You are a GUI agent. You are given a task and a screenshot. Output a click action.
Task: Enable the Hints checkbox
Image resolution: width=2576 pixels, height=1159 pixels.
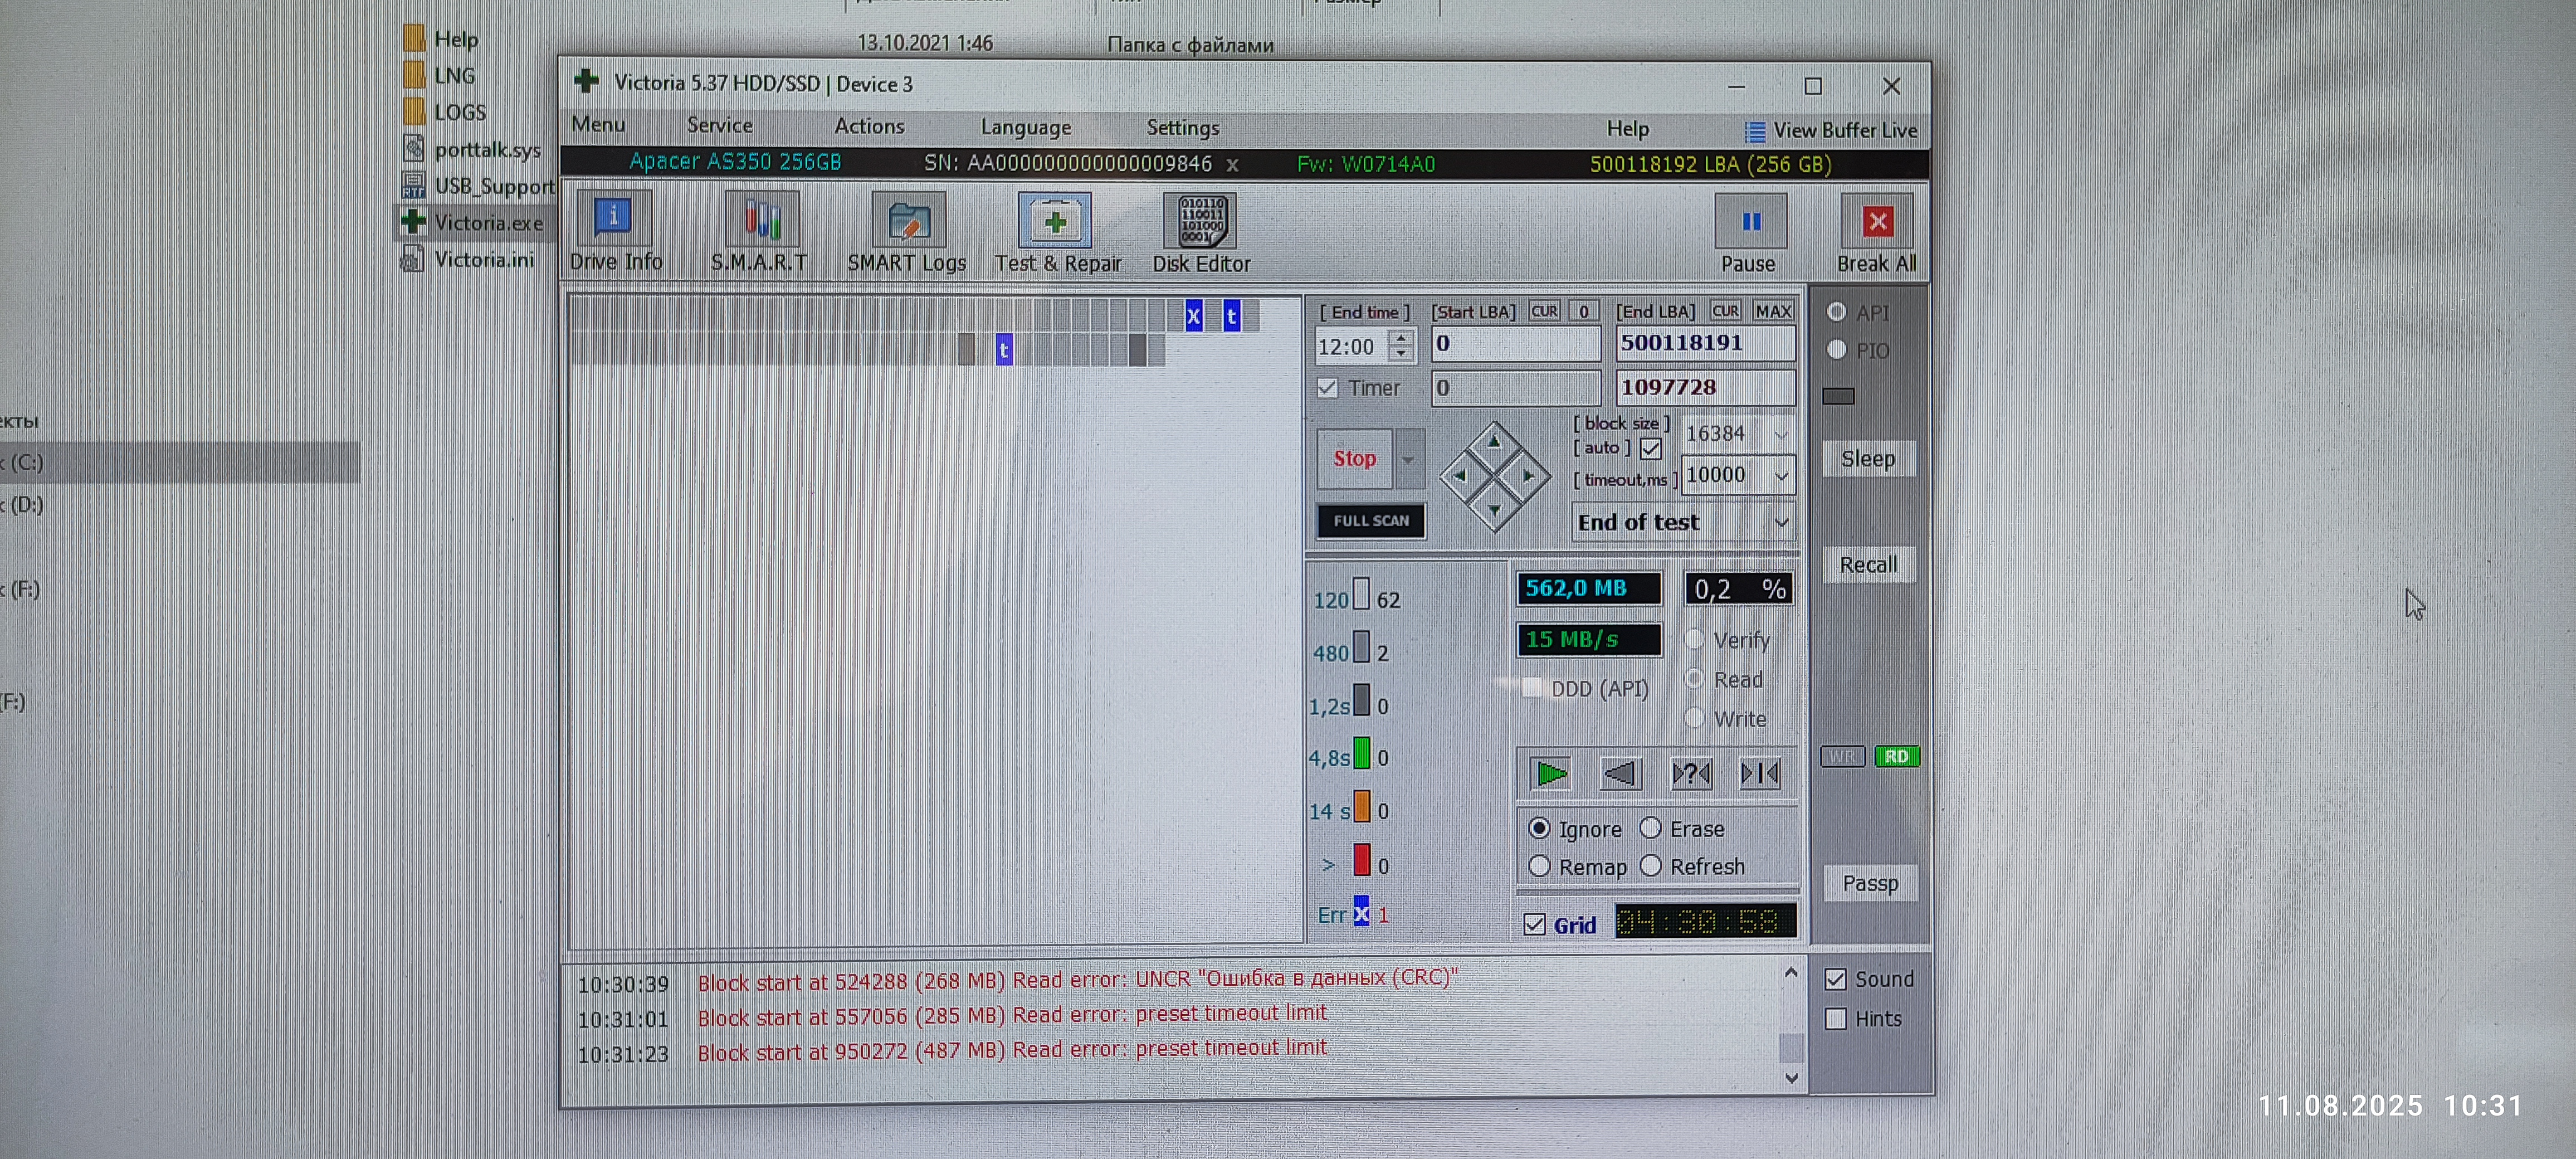click(1836, 1019)
